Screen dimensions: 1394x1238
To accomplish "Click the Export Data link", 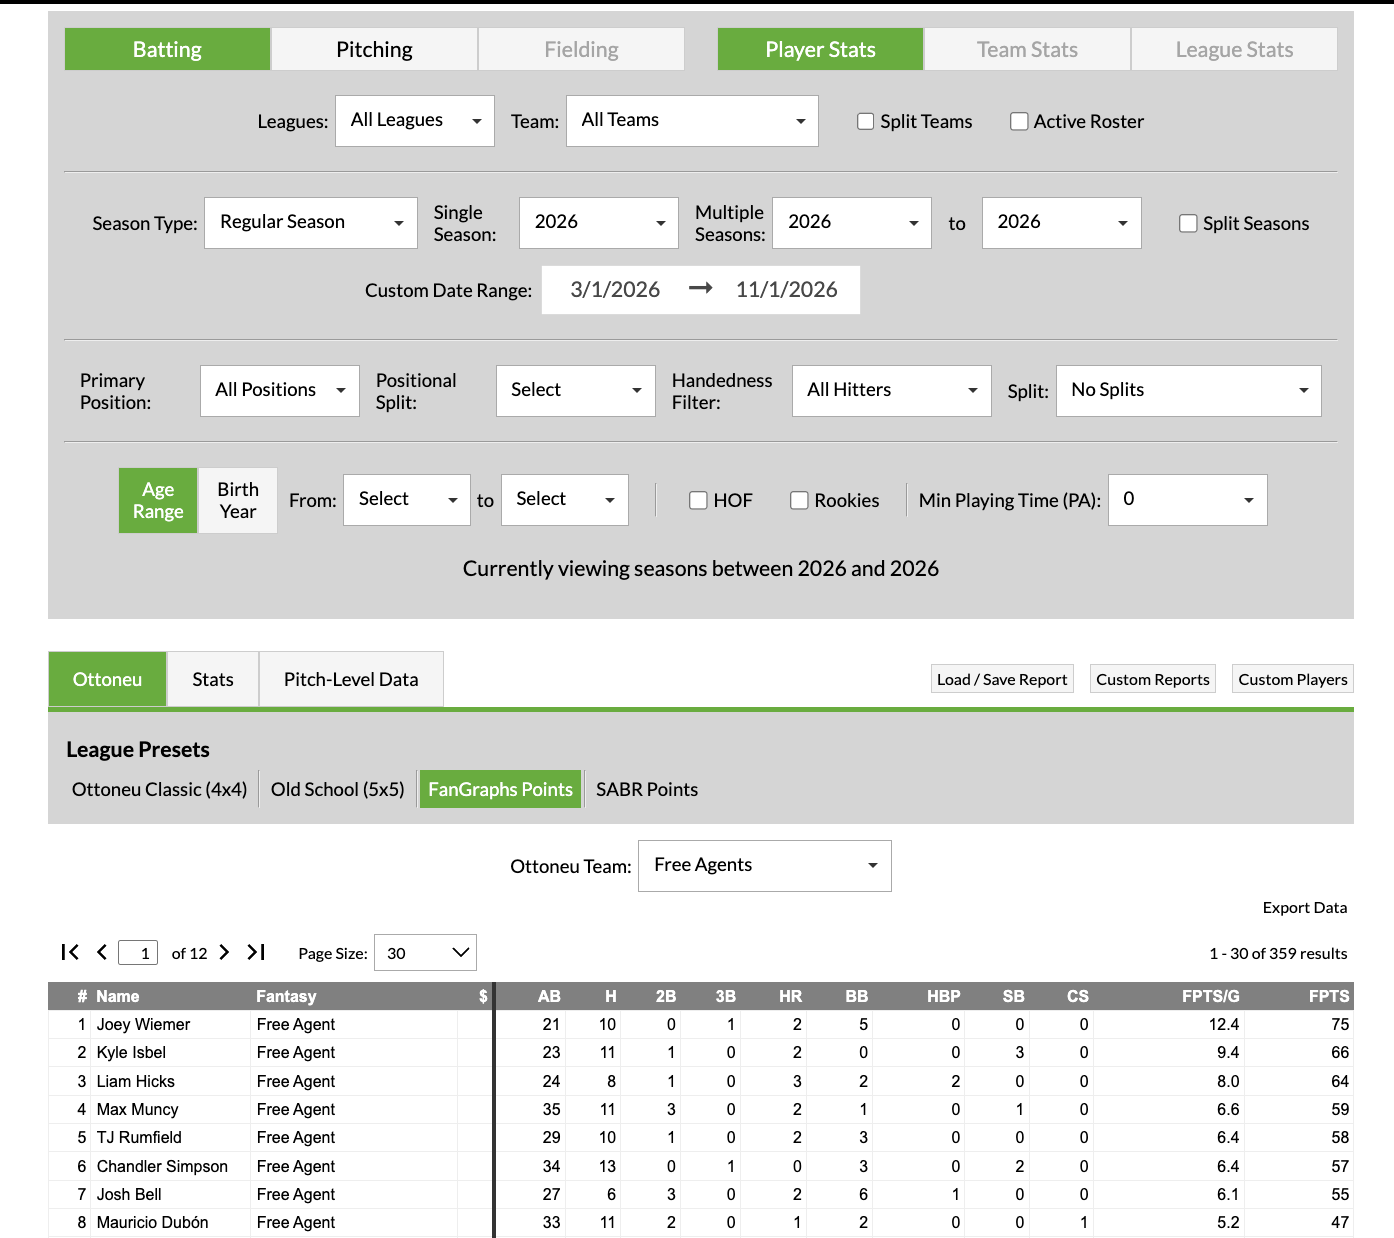I will click(1304, 907).
